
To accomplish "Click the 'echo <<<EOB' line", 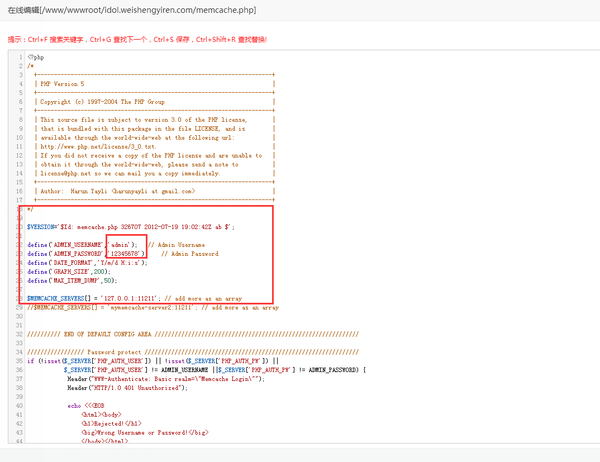I will [x=86, y=405].
